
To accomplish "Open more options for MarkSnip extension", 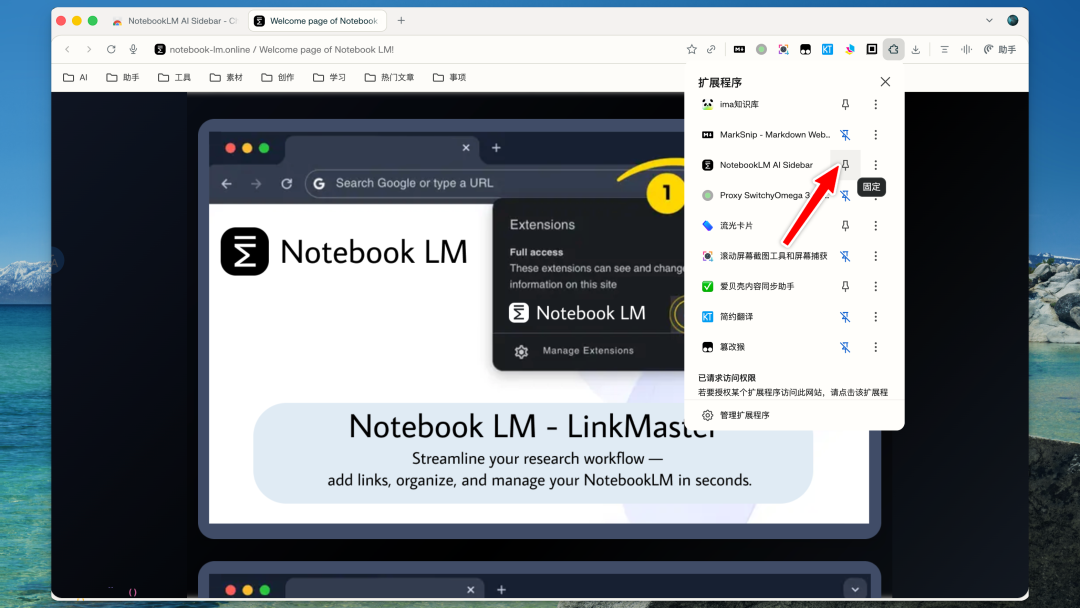I will [x=875, y=135].
